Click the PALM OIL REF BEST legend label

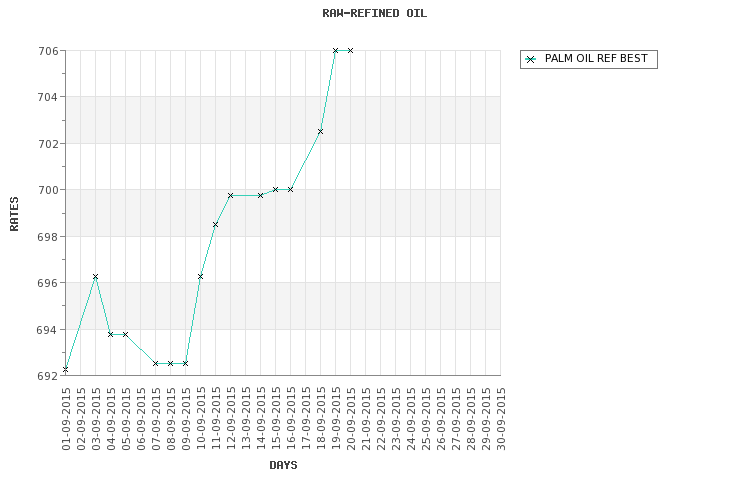(x=596, y=58)
